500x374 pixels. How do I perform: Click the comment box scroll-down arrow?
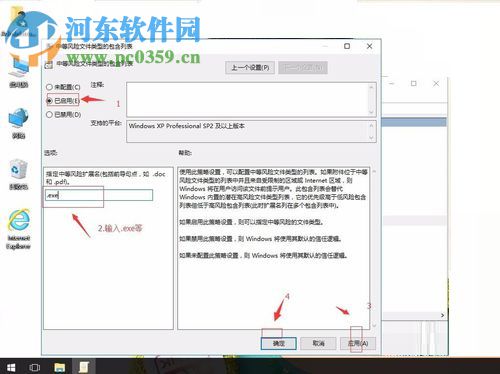[x=371, y=112]
